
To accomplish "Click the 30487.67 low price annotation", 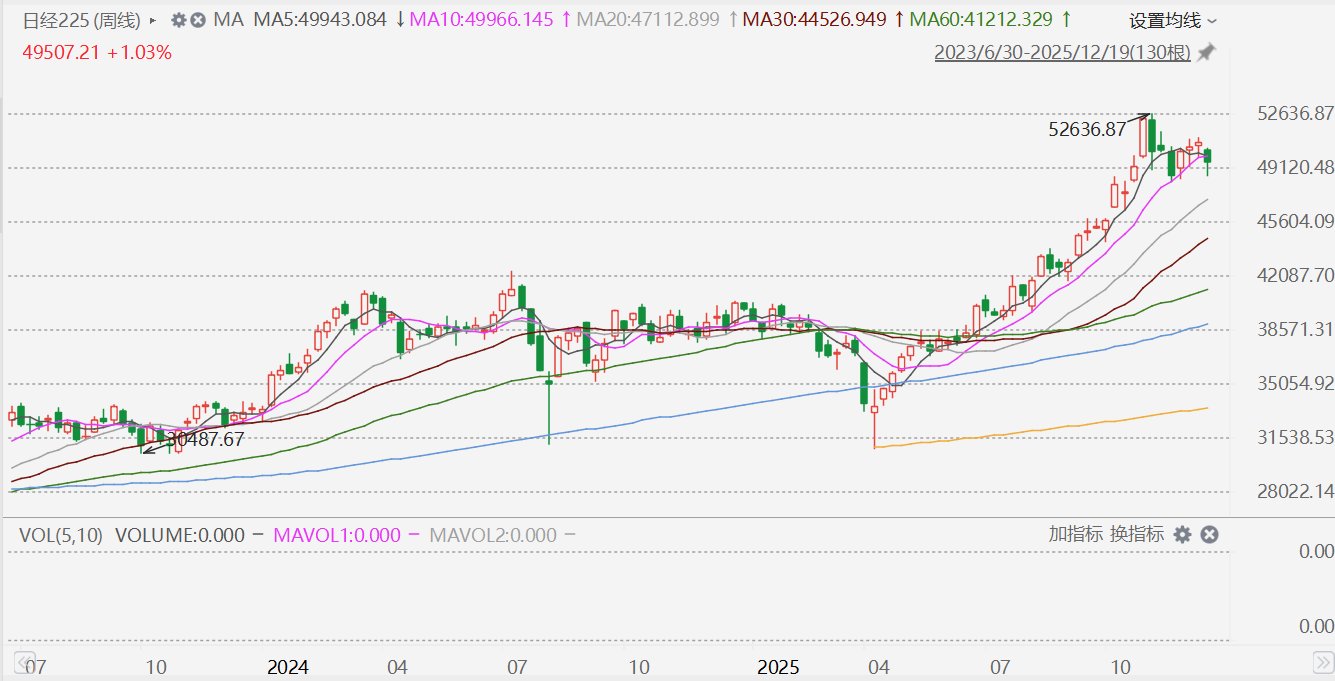I will coord(205,438).
